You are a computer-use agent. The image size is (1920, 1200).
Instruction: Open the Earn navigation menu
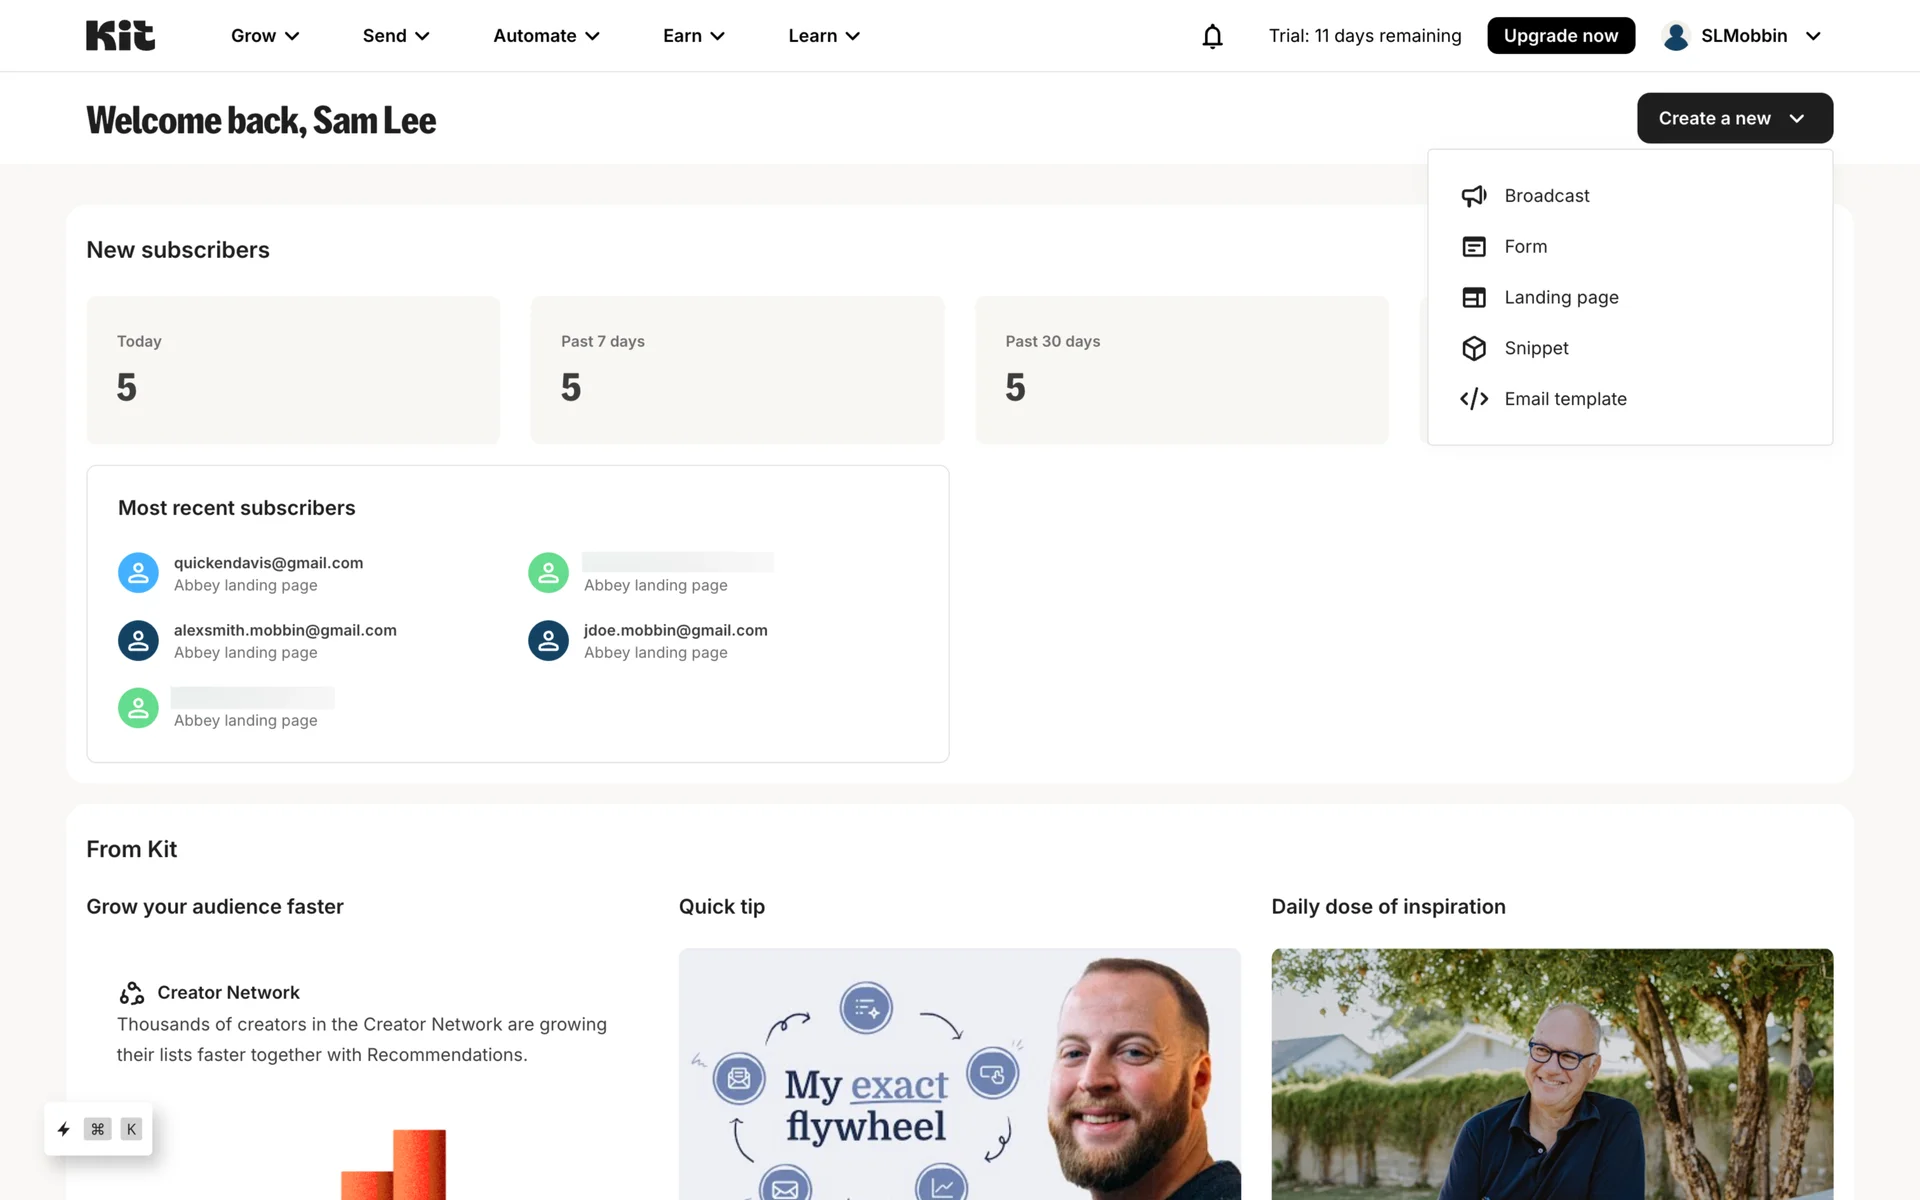click(693, 36)
